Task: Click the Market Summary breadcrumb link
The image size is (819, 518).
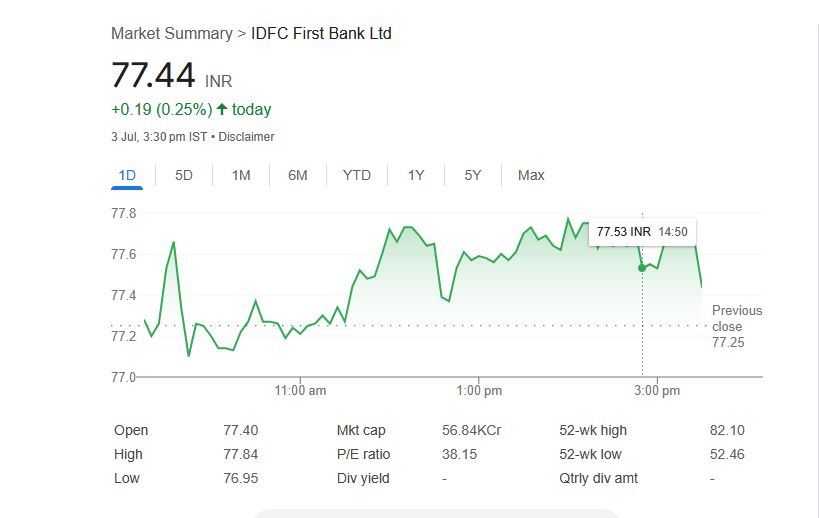Action: click(171, 34)
